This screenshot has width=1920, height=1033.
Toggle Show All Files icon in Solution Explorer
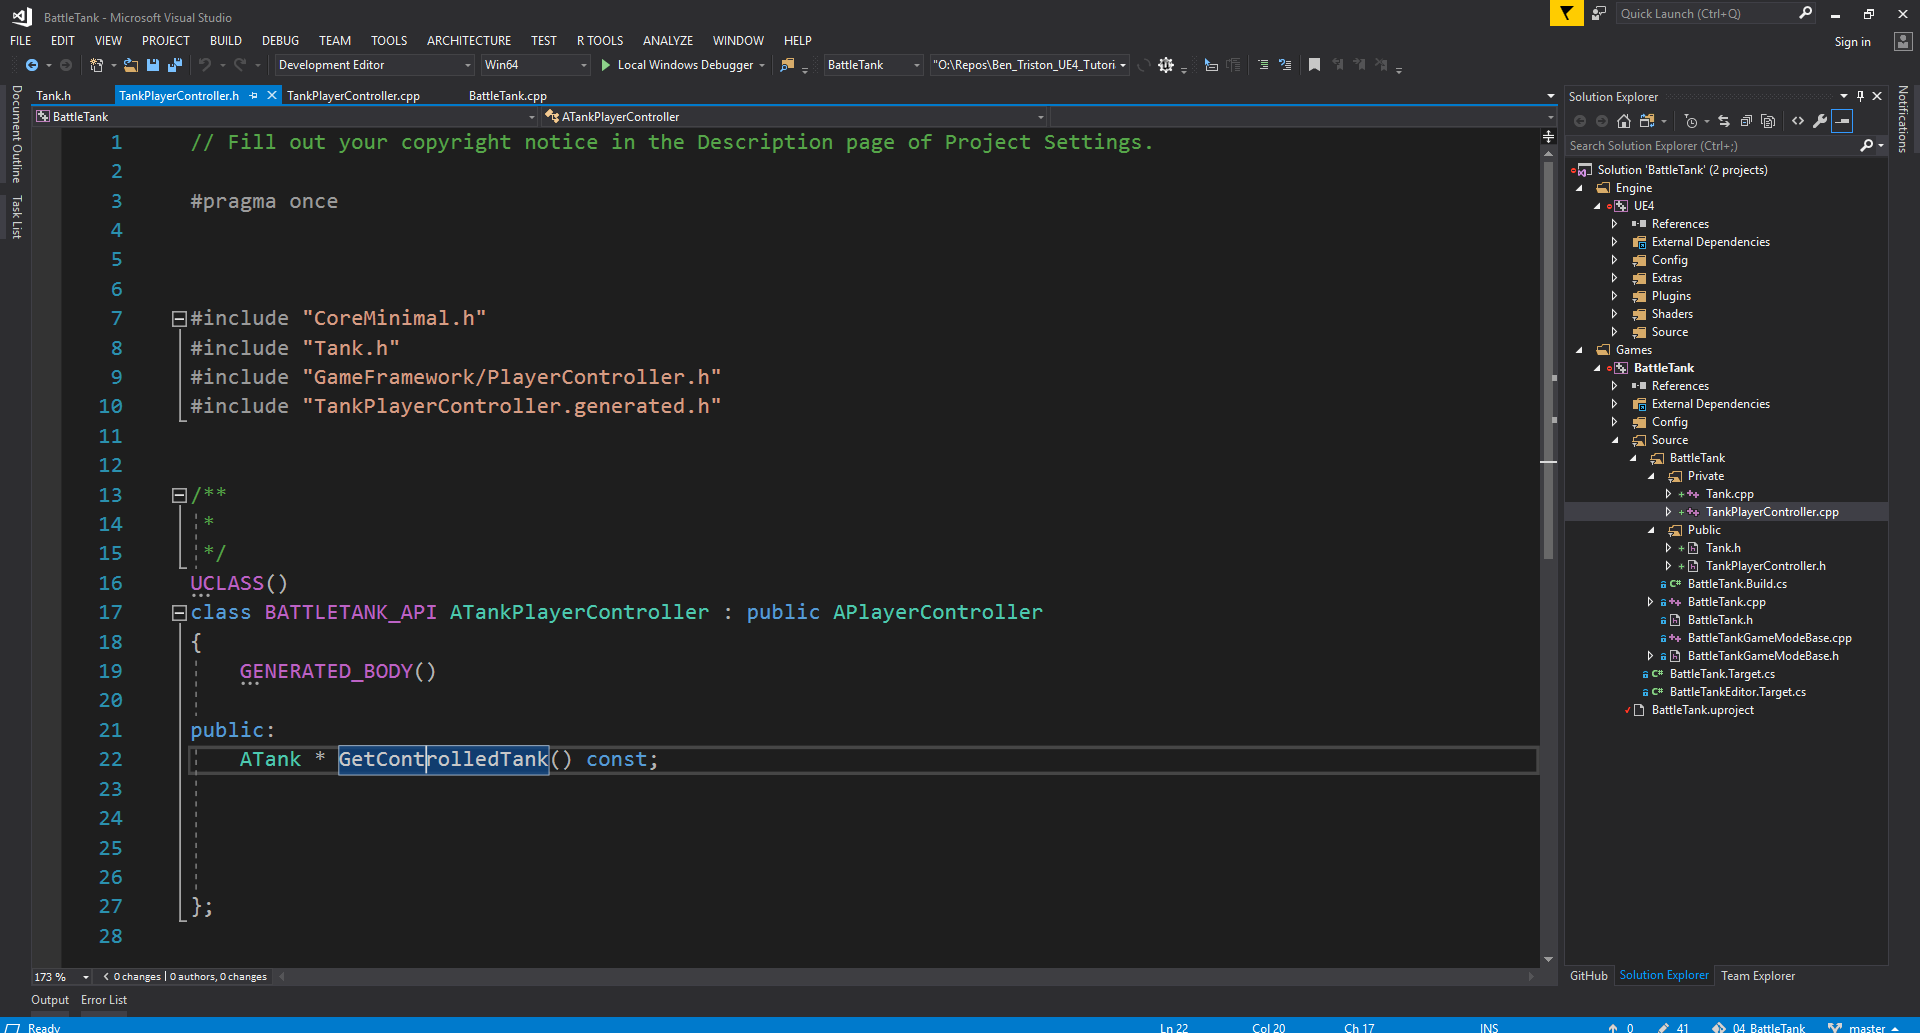1768,121
